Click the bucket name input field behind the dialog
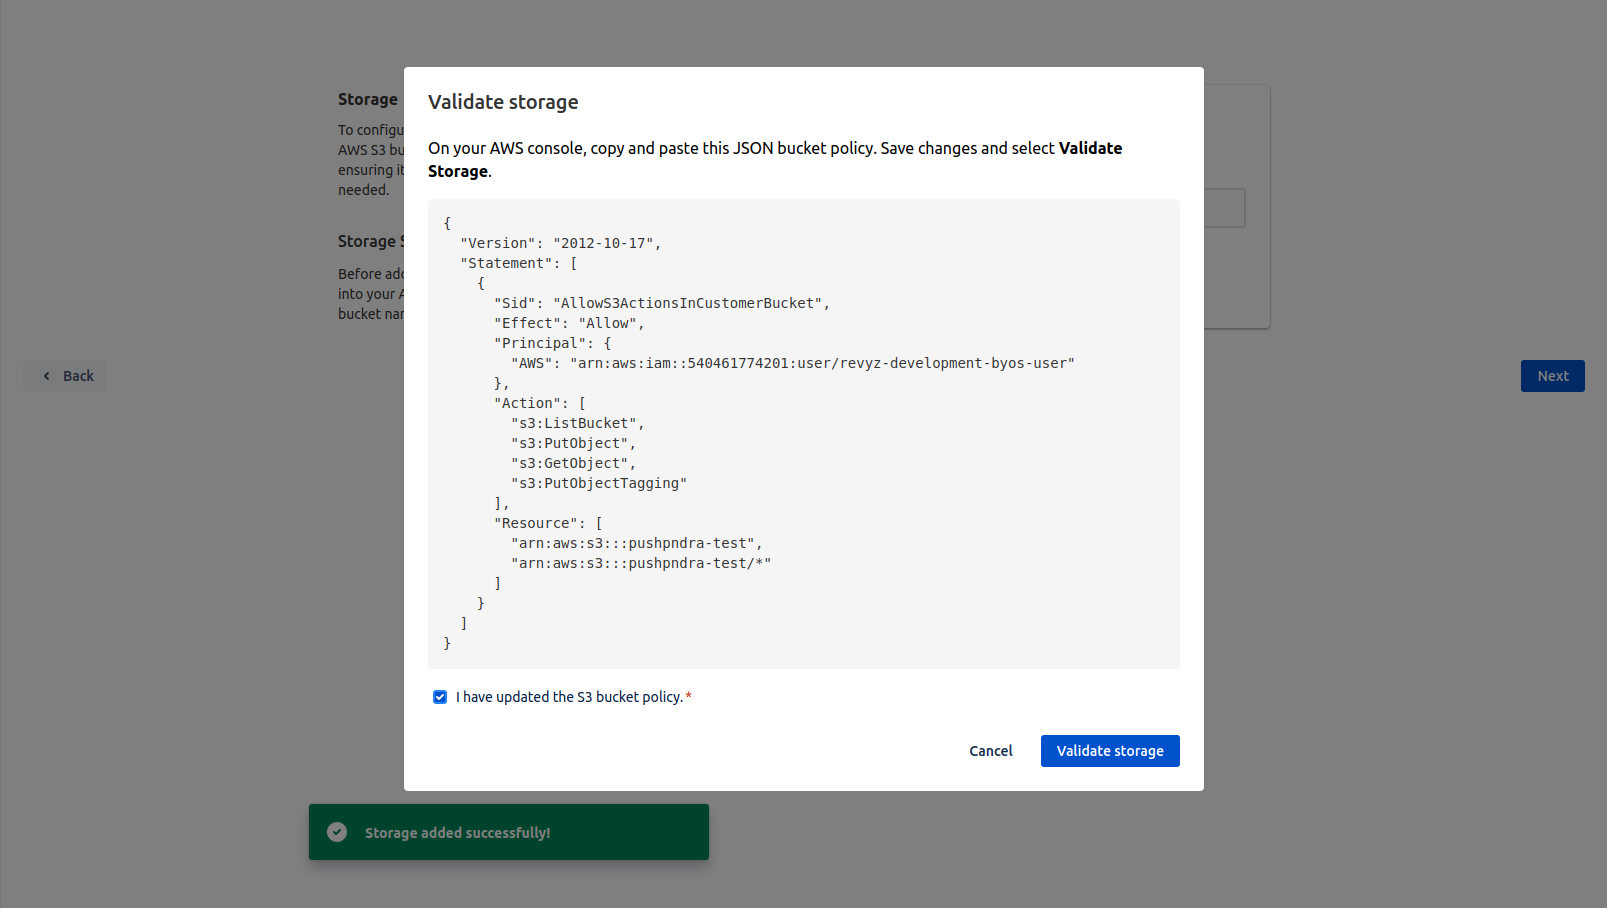 pos(1224,208)
